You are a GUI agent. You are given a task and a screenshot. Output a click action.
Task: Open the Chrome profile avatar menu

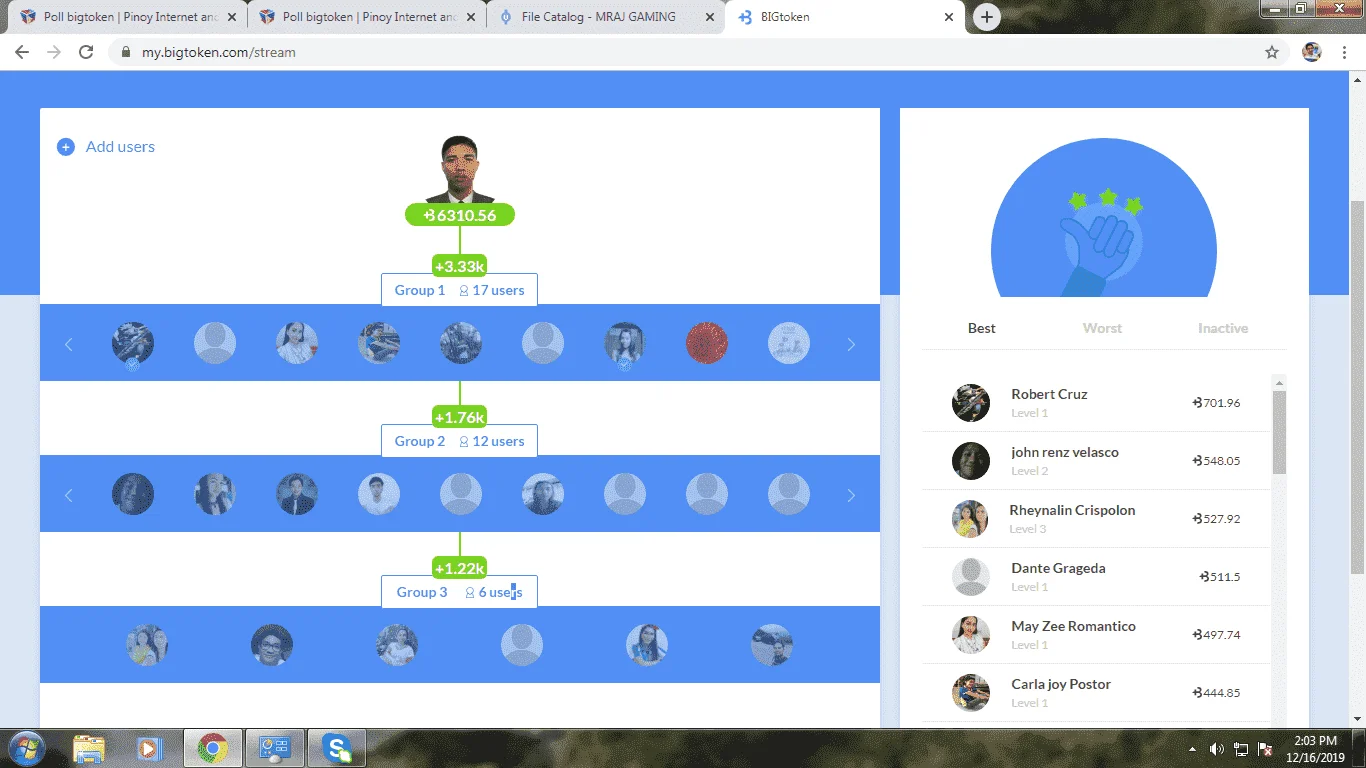tap(1312, 52)
